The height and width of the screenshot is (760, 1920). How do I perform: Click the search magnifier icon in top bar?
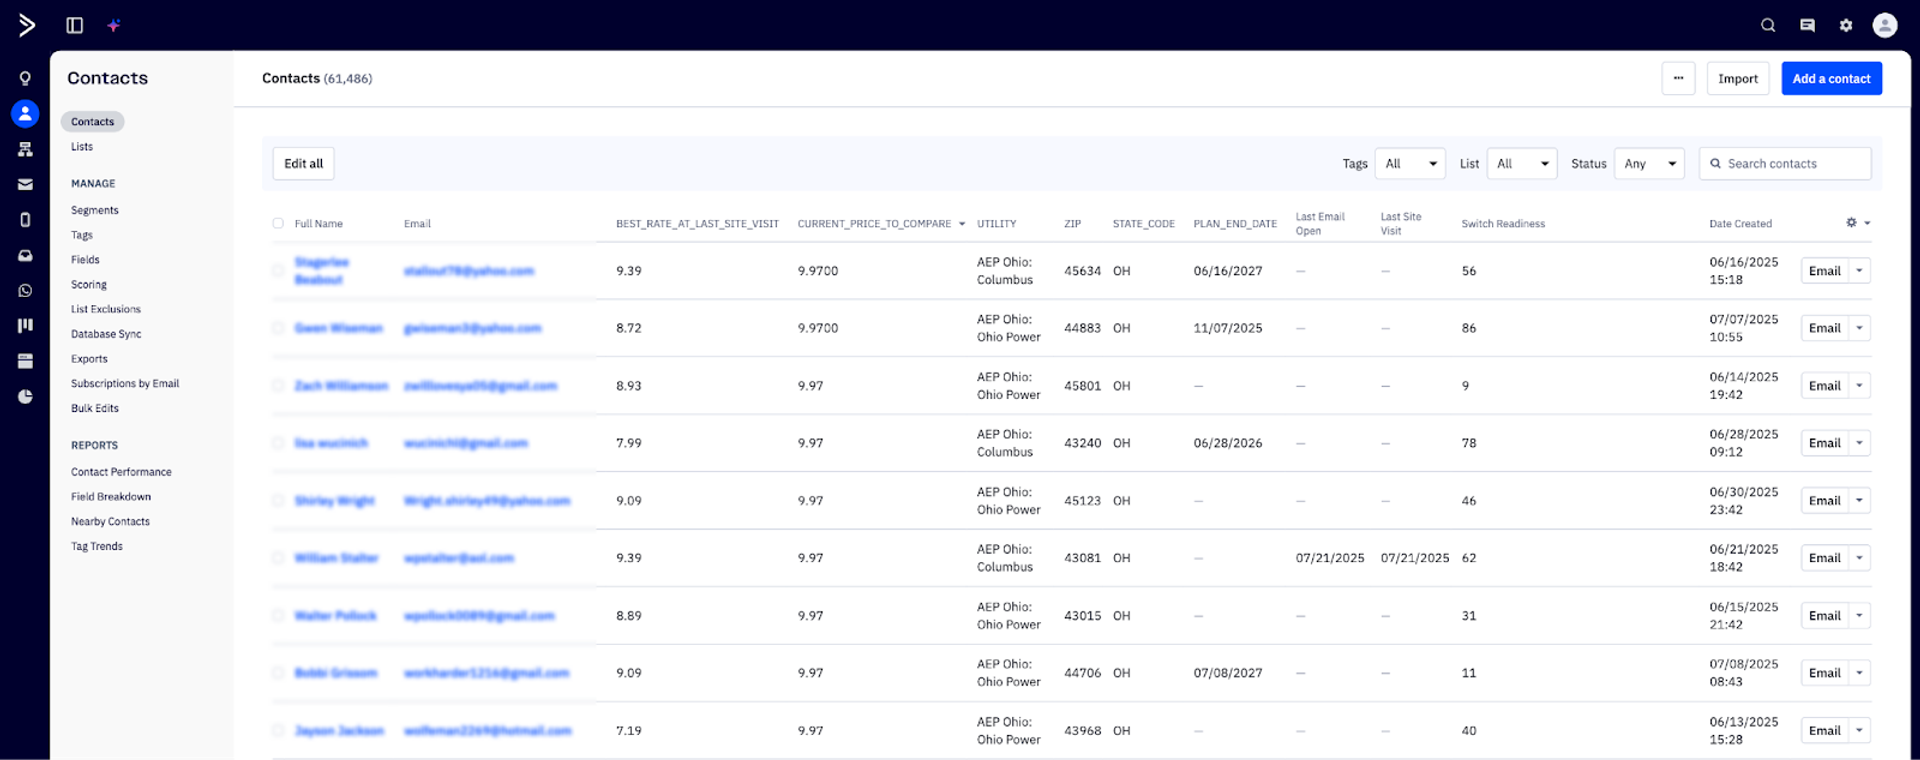pos(1768,25)
